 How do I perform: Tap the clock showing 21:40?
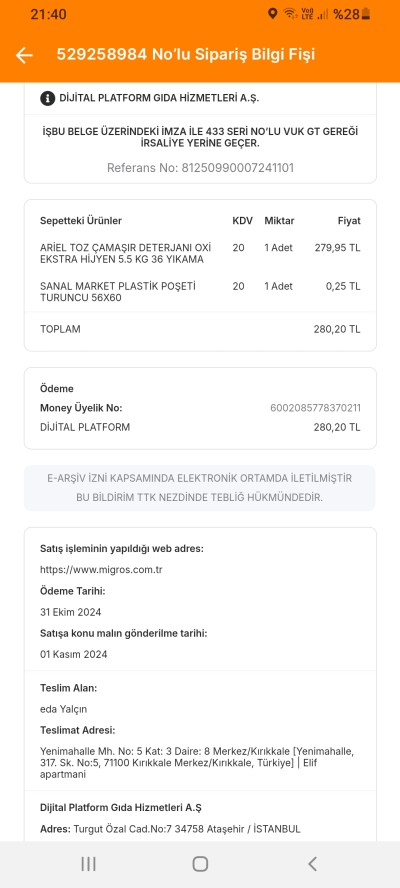click(x=48, y=14)
